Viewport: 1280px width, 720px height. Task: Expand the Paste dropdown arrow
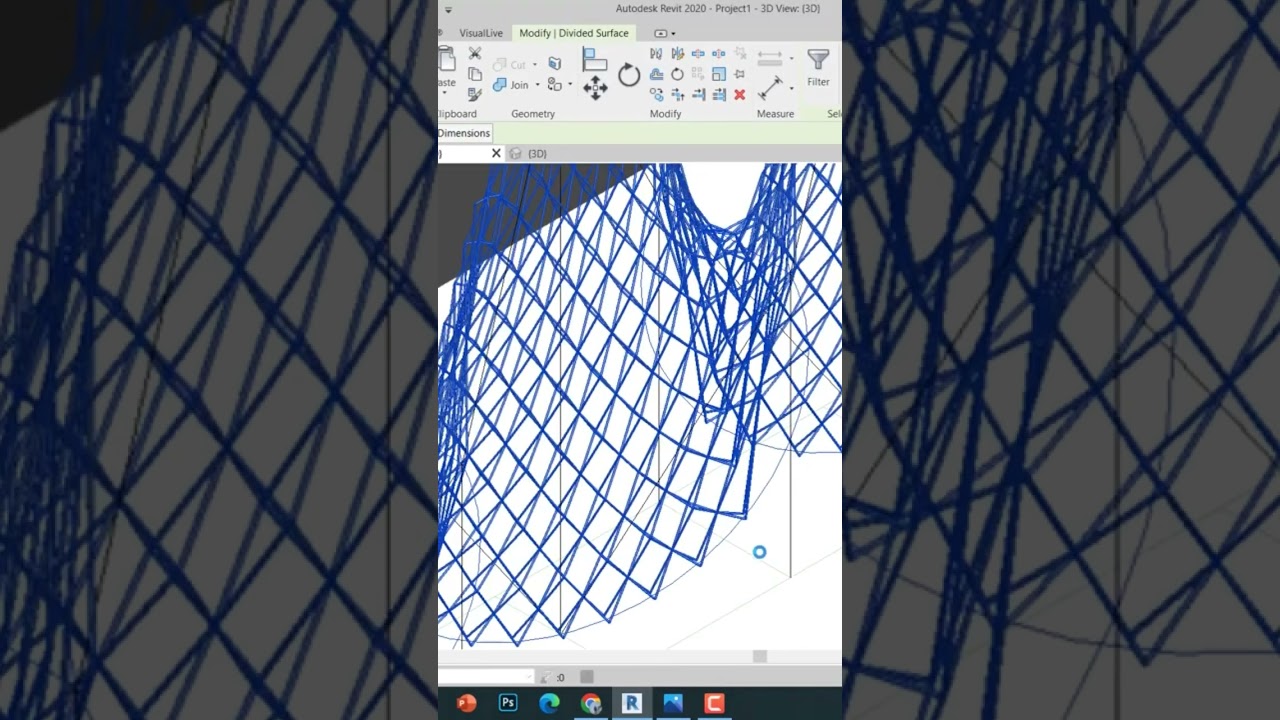click(444, 93)
